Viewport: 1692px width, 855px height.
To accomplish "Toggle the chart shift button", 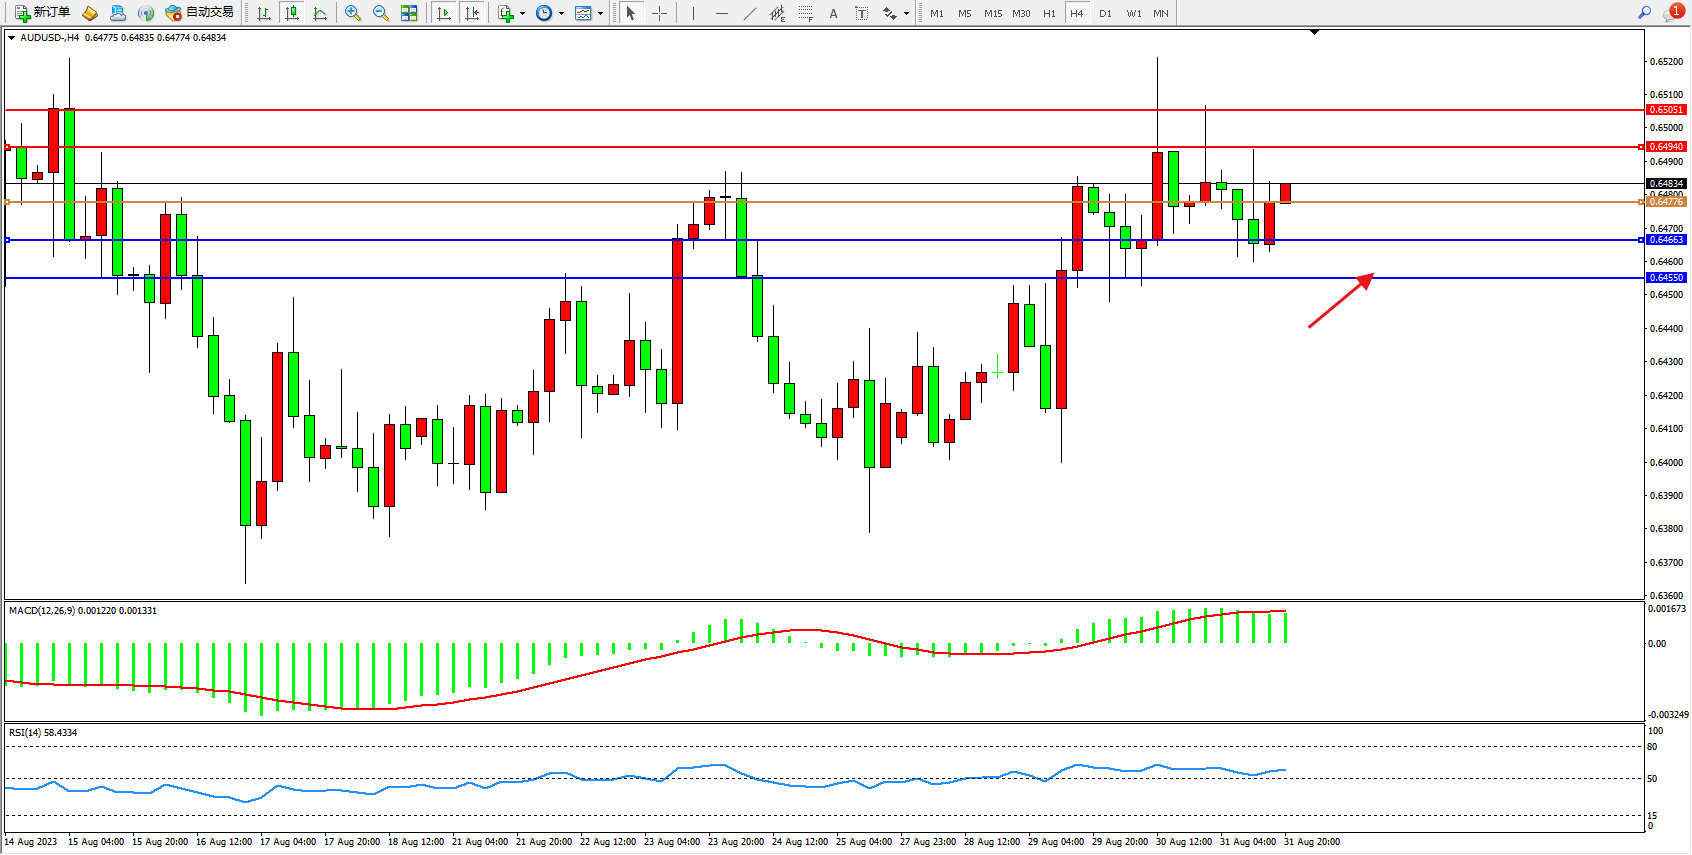I will [472, 13].
